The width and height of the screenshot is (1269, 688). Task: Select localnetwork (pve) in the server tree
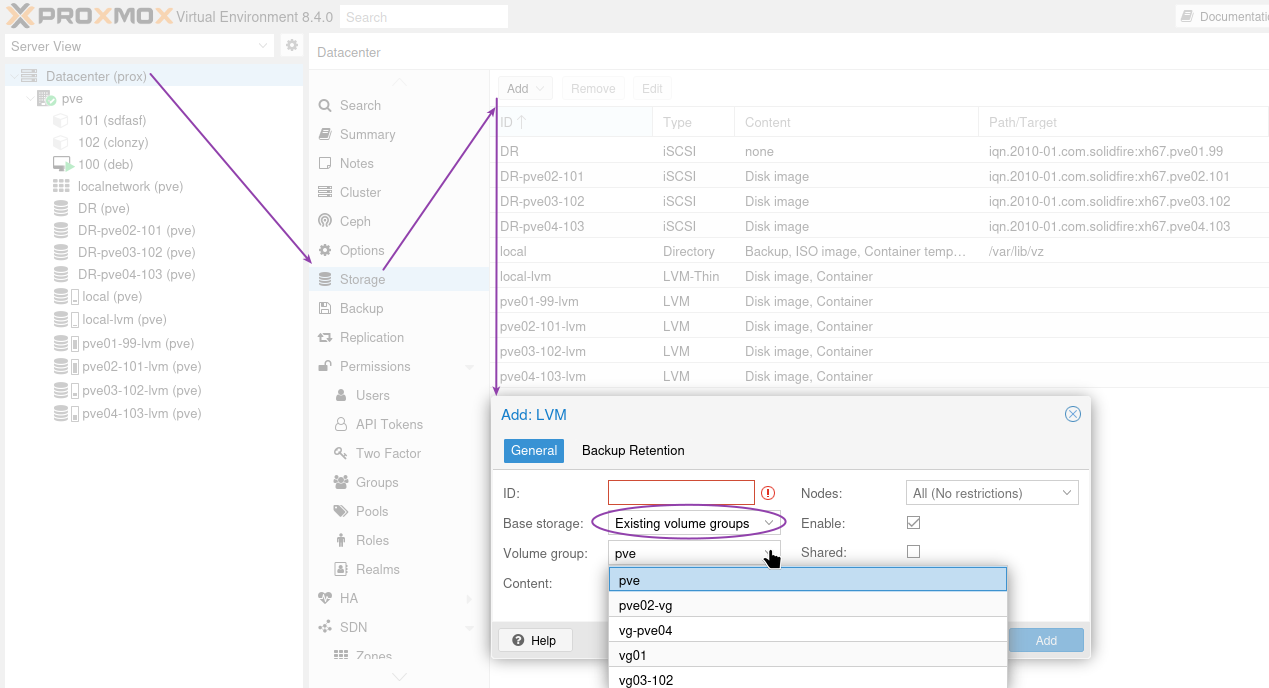click(x=130, y=186)
